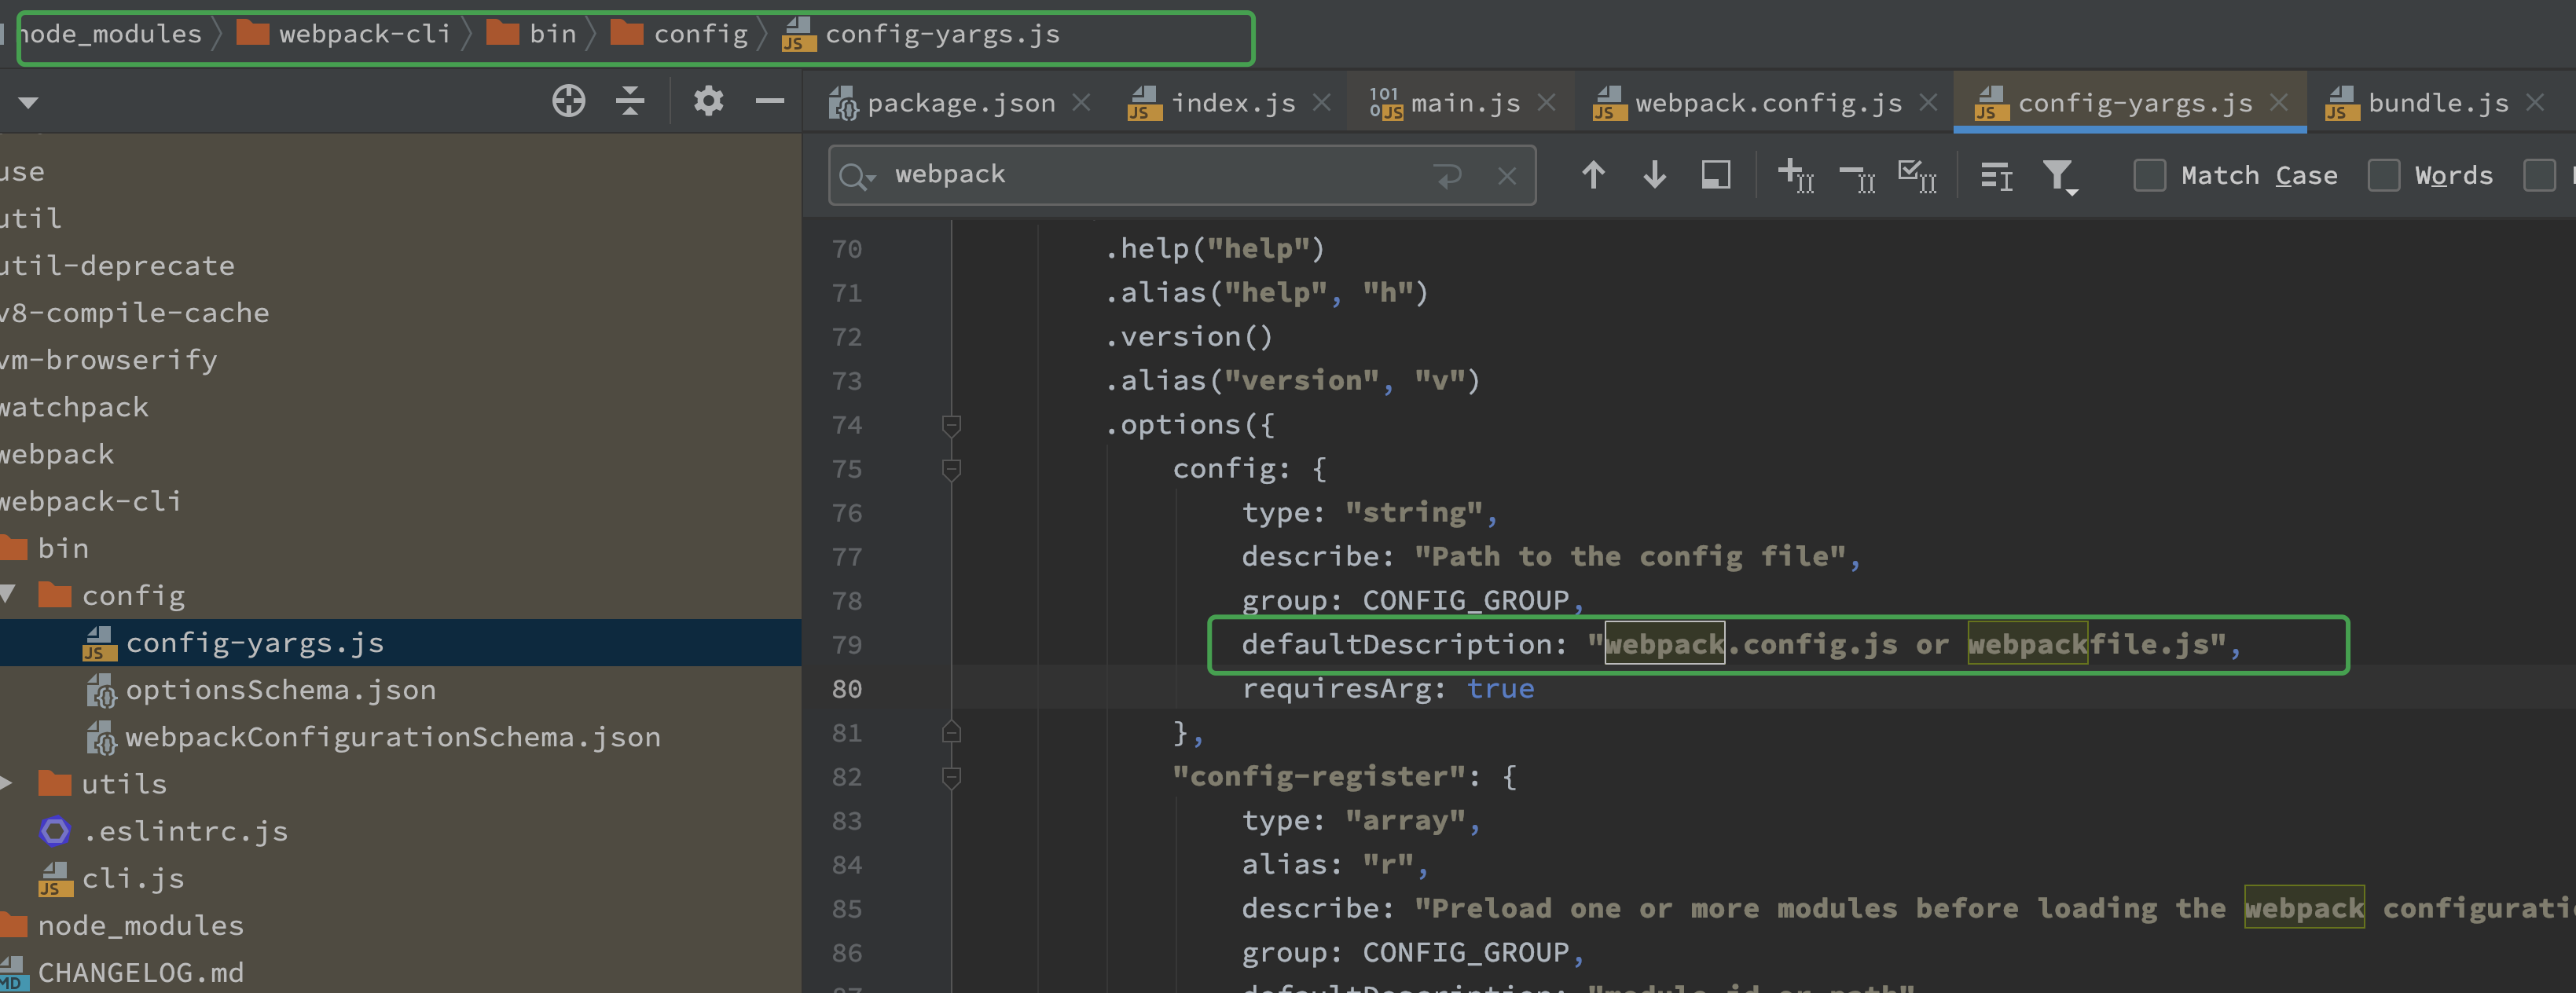2576x993 pixels.
Task: Open cli.js in project tree
Action: (x=111, y=878)
